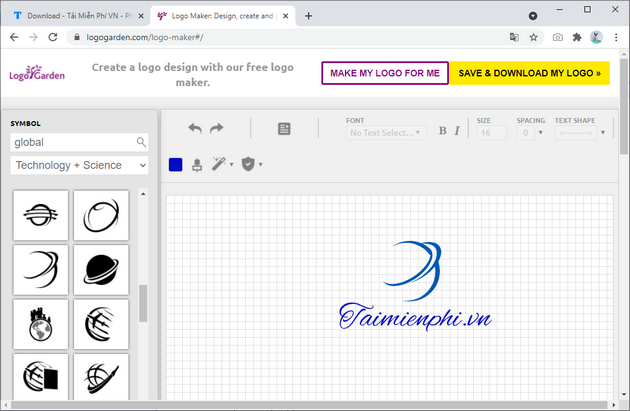This screenshot has width=630, height=411.
Task: Open the spacing dropdown arrow
Action: coord(540,133)
